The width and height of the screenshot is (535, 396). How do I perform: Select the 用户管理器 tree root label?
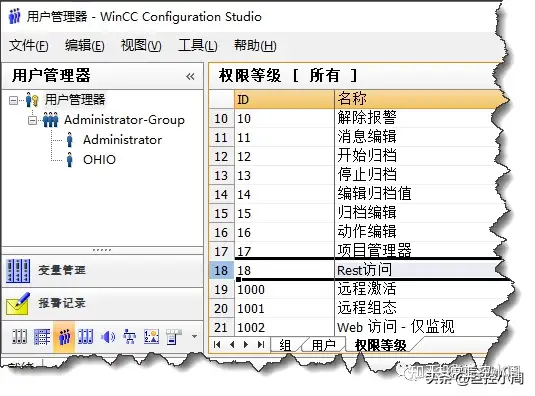[x=75, y=100]
